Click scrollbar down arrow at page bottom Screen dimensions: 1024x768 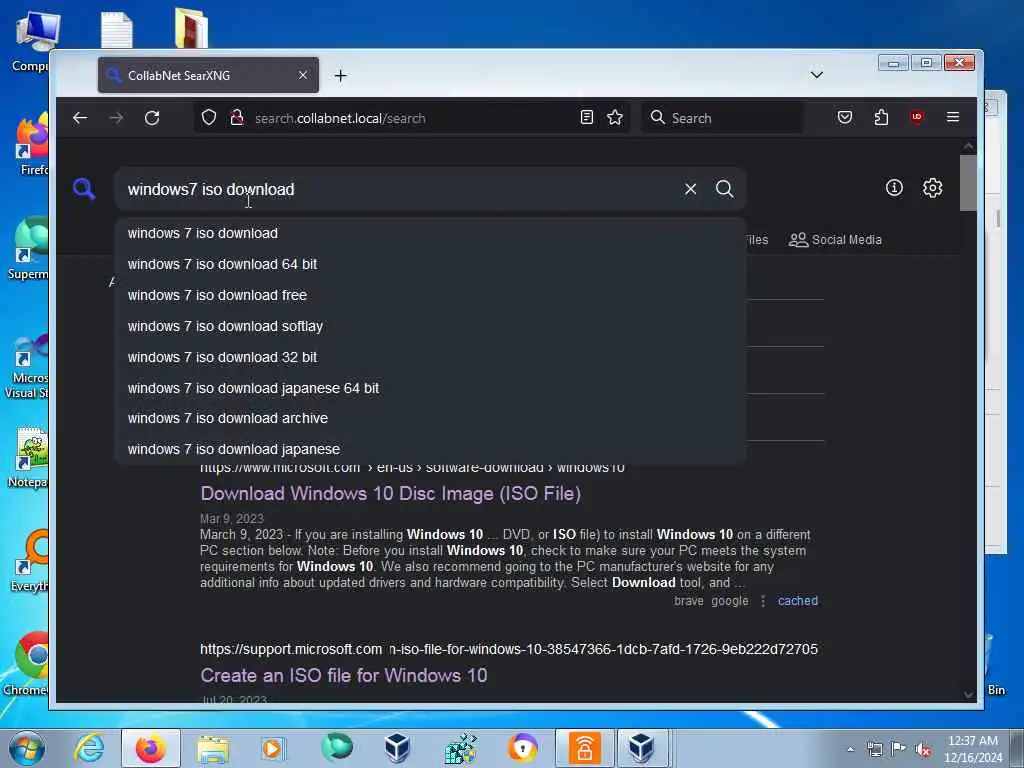968,695
